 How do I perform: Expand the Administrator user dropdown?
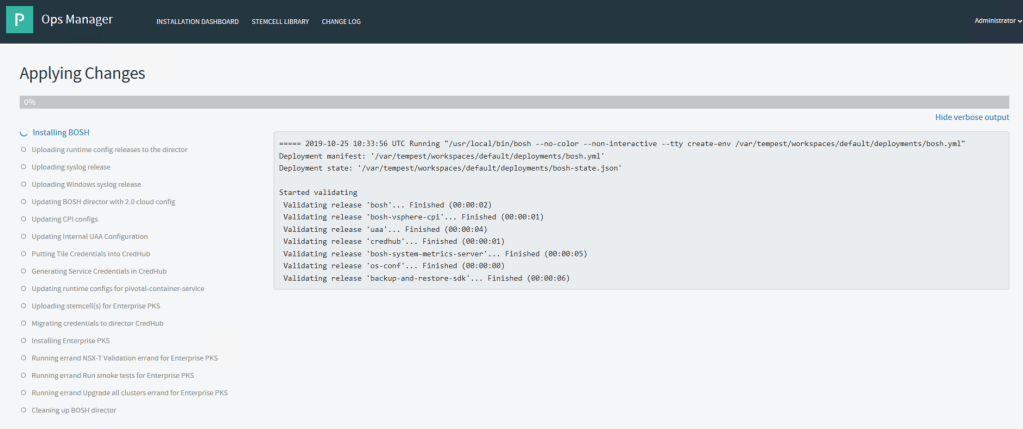pyautogui.click(x=996, y=20)
